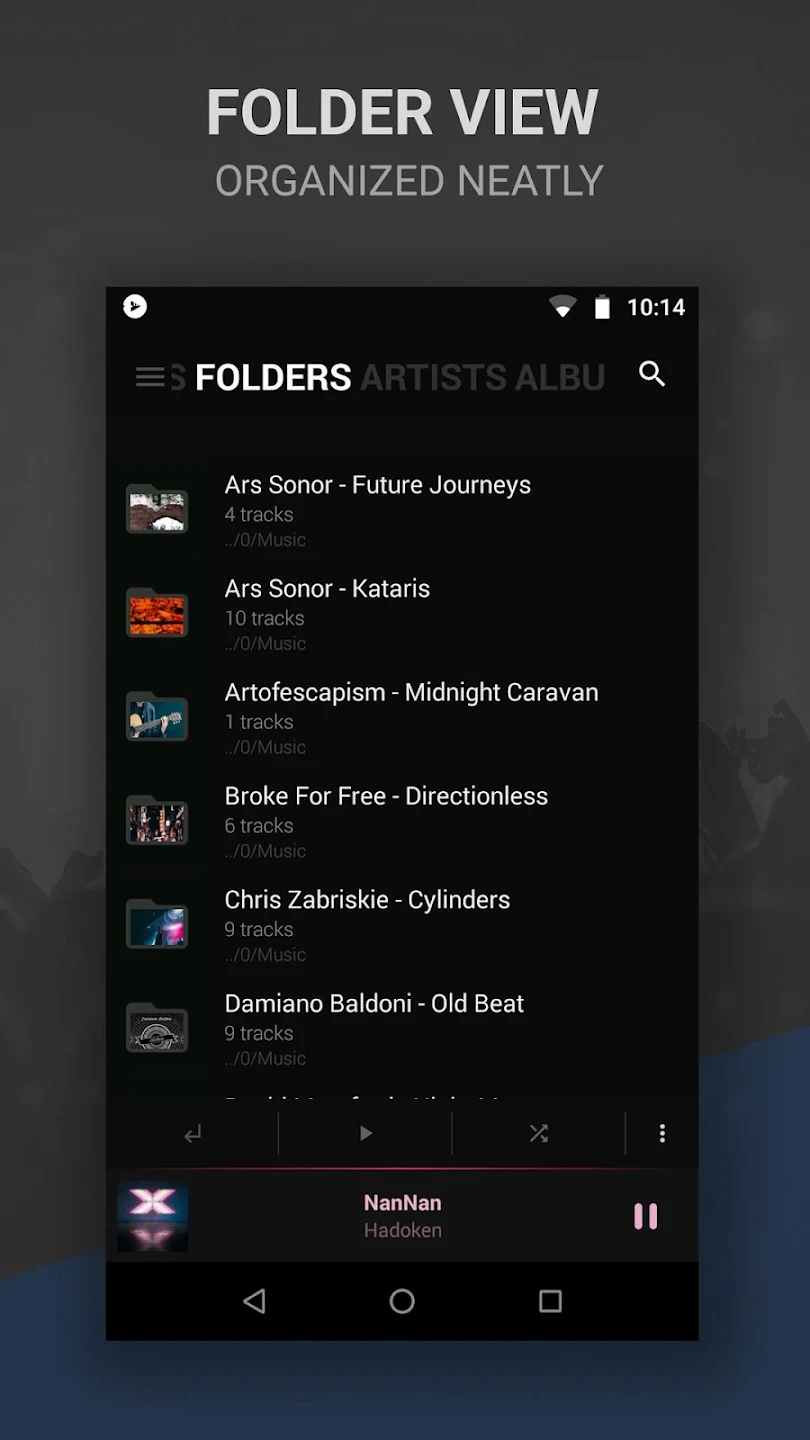Tap the Android home circle button

[x=402, y=1301]
